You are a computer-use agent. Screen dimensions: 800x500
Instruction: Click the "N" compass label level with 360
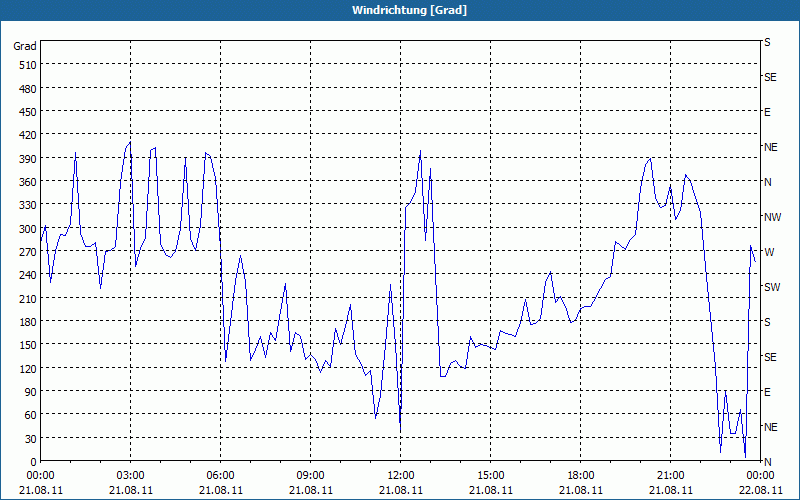click(x=768, y=182)
